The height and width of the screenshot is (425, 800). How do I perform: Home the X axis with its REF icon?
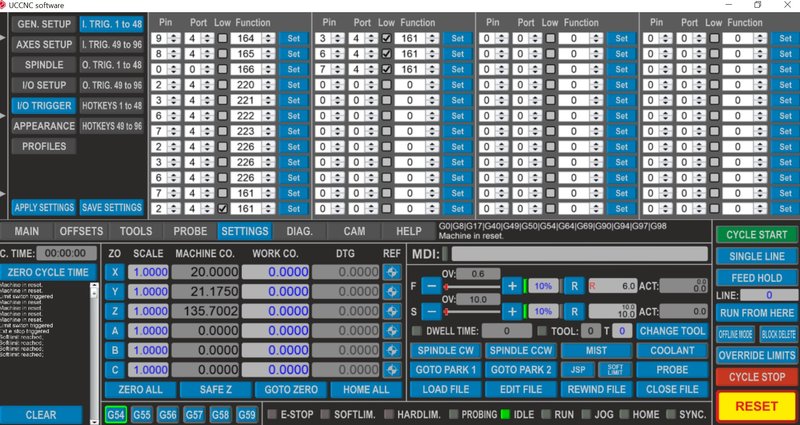click(392, 272)
